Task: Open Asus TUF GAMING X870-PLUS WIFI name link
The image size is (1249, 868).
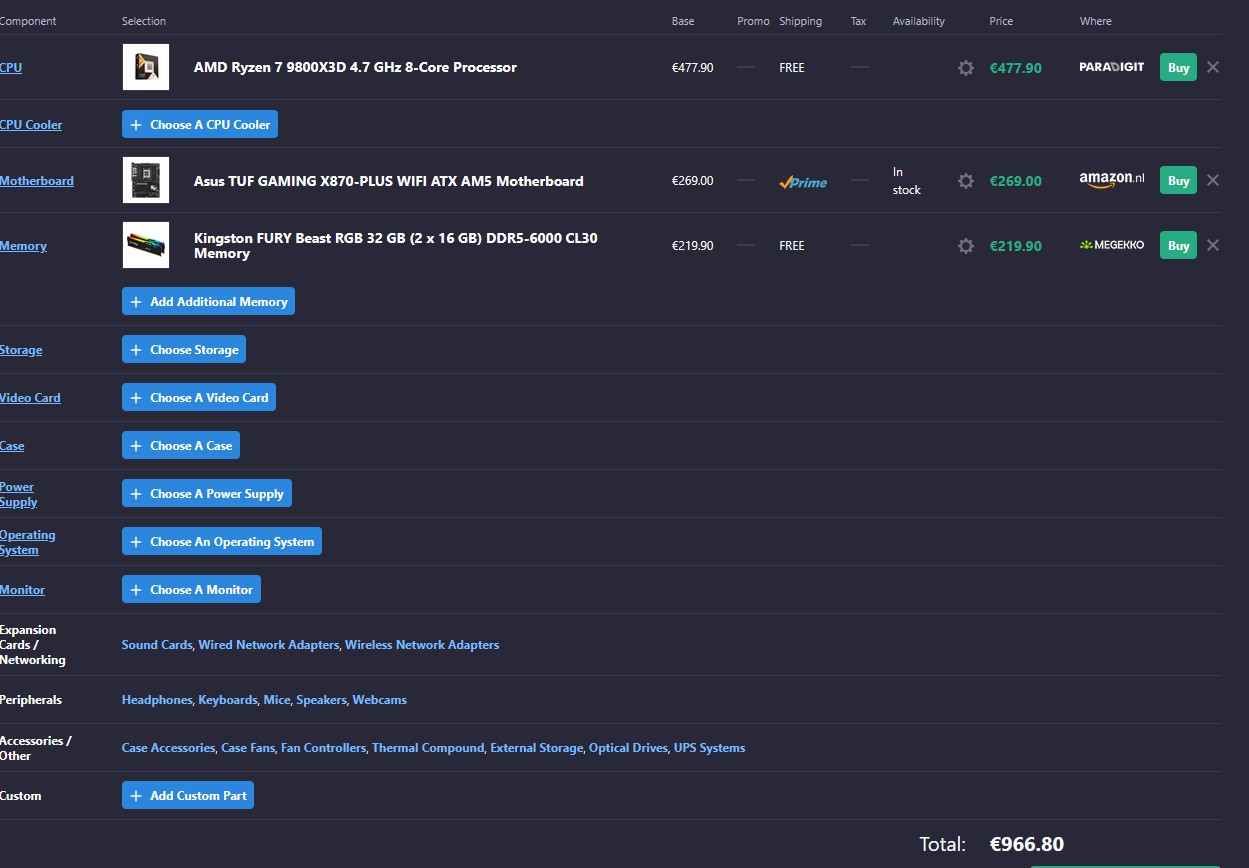Action: point(388,181)
